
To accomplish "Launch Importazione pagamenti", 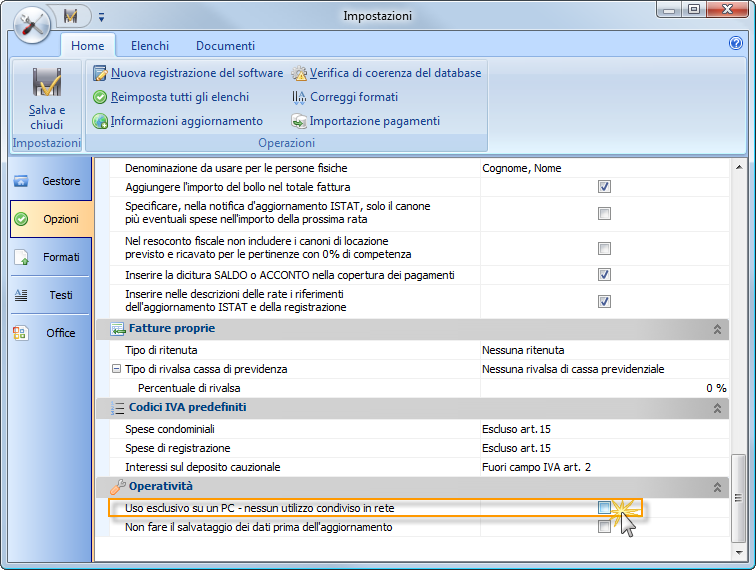I will pyautogui.click(x=374, y=121).
